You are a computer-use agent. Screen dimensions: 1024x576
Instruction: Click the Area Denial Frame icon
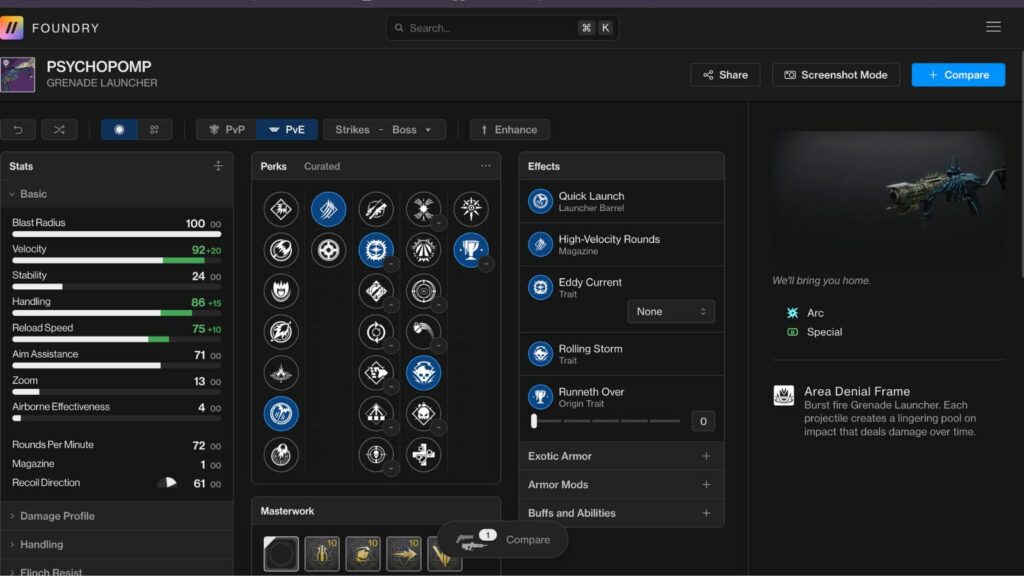click(784, 395)
